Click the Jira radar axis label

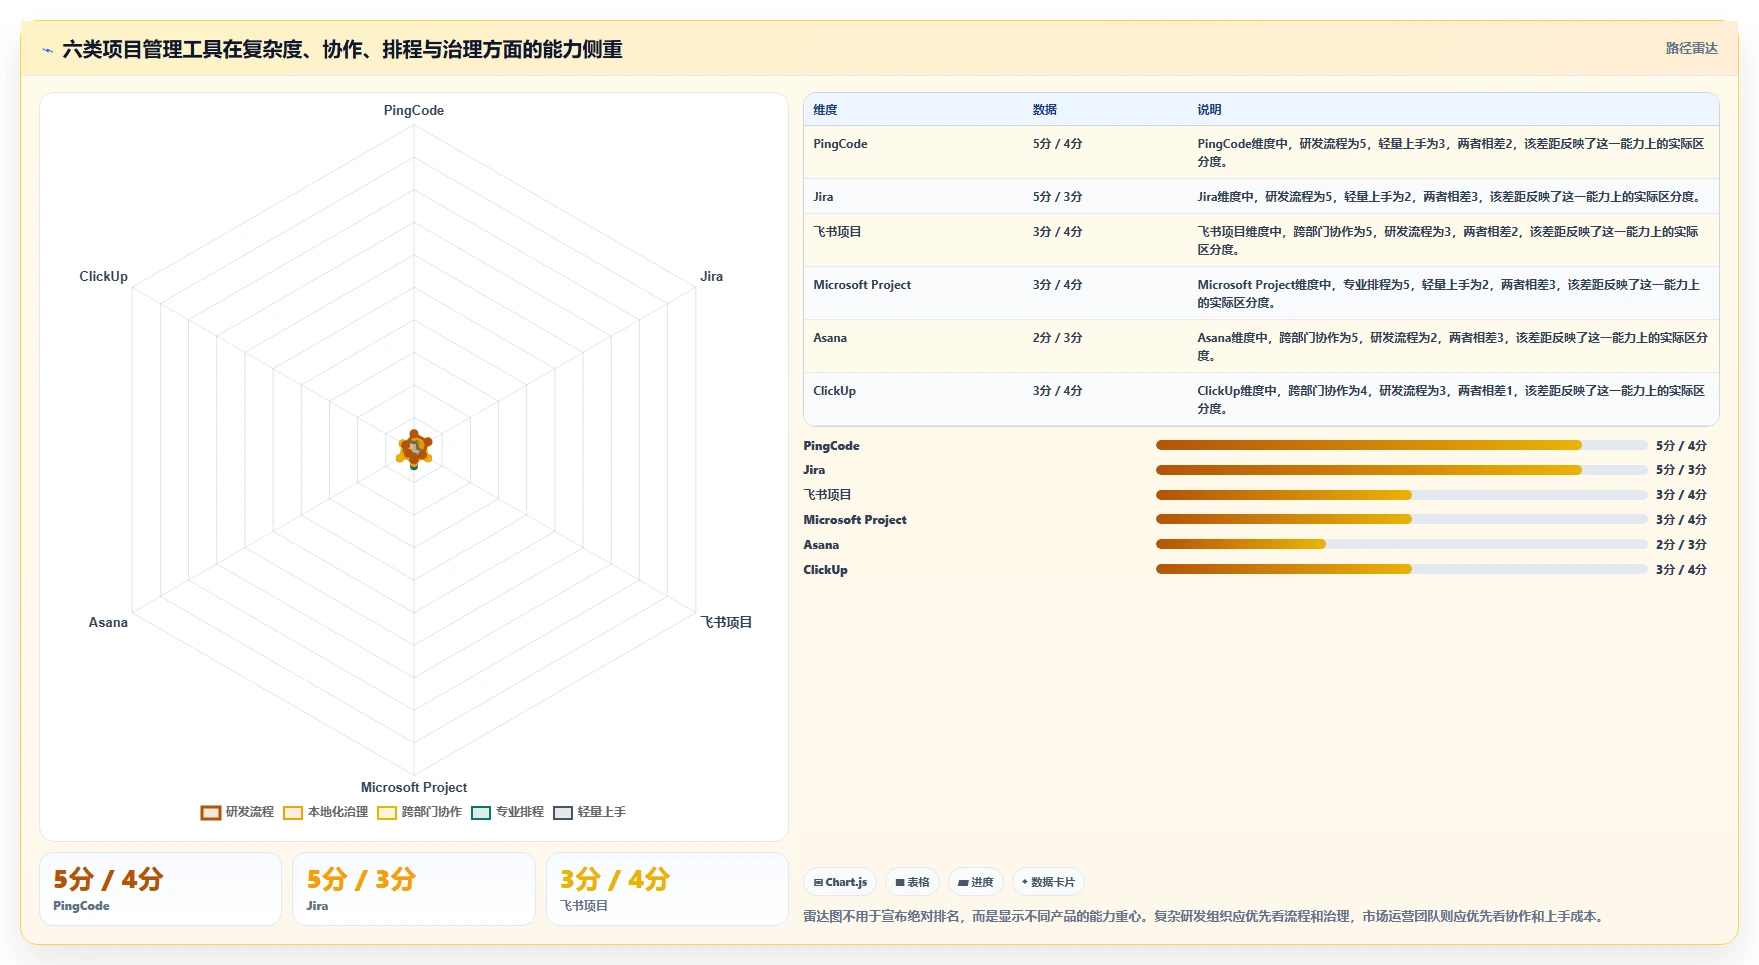[711, 277]
